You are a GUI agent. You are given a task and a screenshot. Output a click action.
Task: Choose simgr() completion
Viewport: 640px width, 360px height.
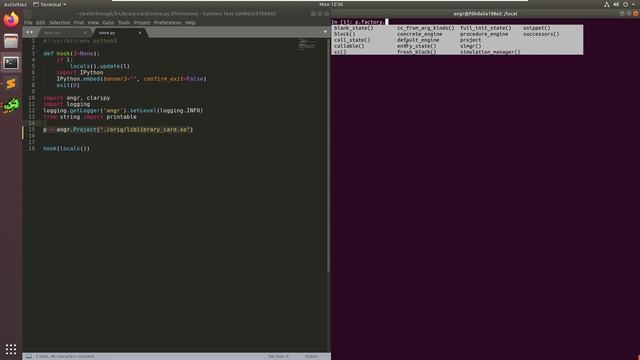(471, 46)
